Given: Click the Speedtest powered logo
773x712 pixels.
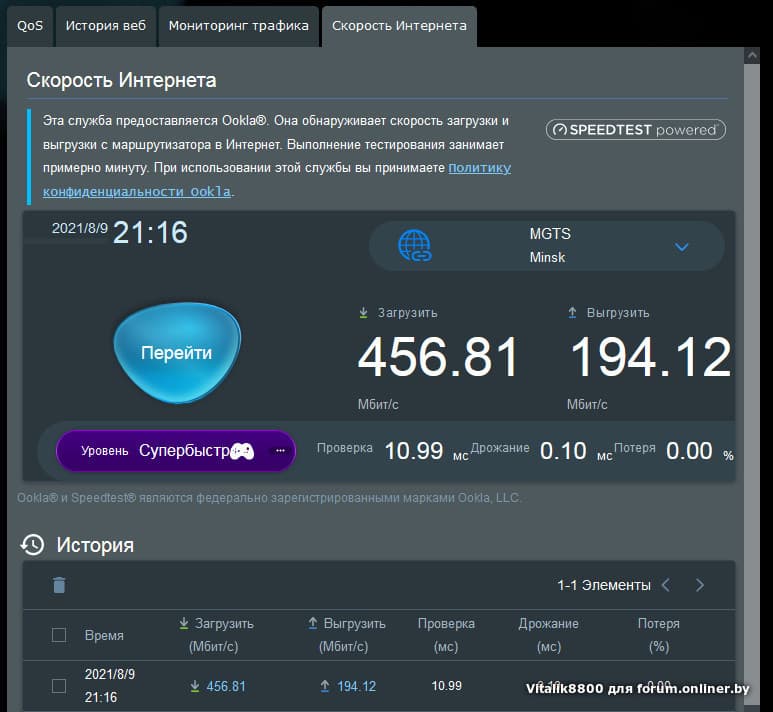Looking at the screenshot, I should (635, 130).
